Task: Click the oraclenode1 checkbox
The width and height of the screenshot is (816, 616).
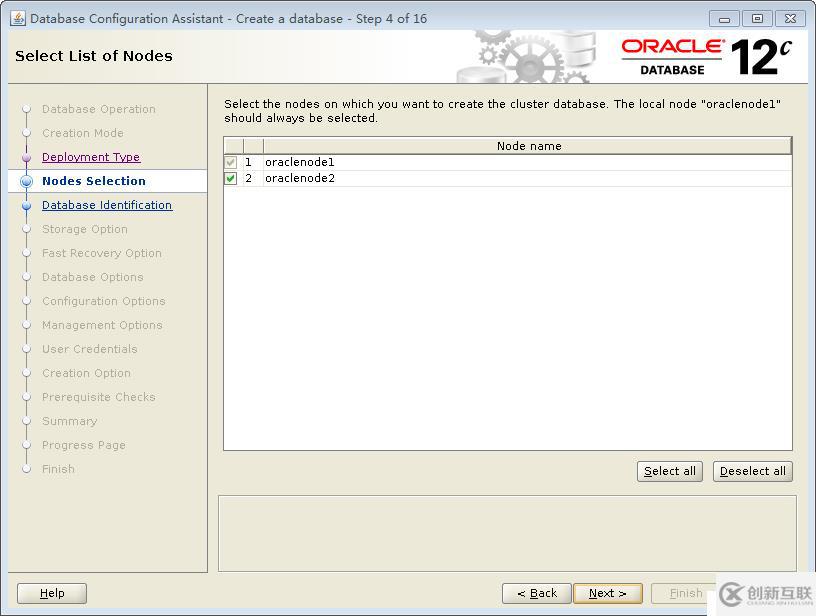Action: pos(231,162)
